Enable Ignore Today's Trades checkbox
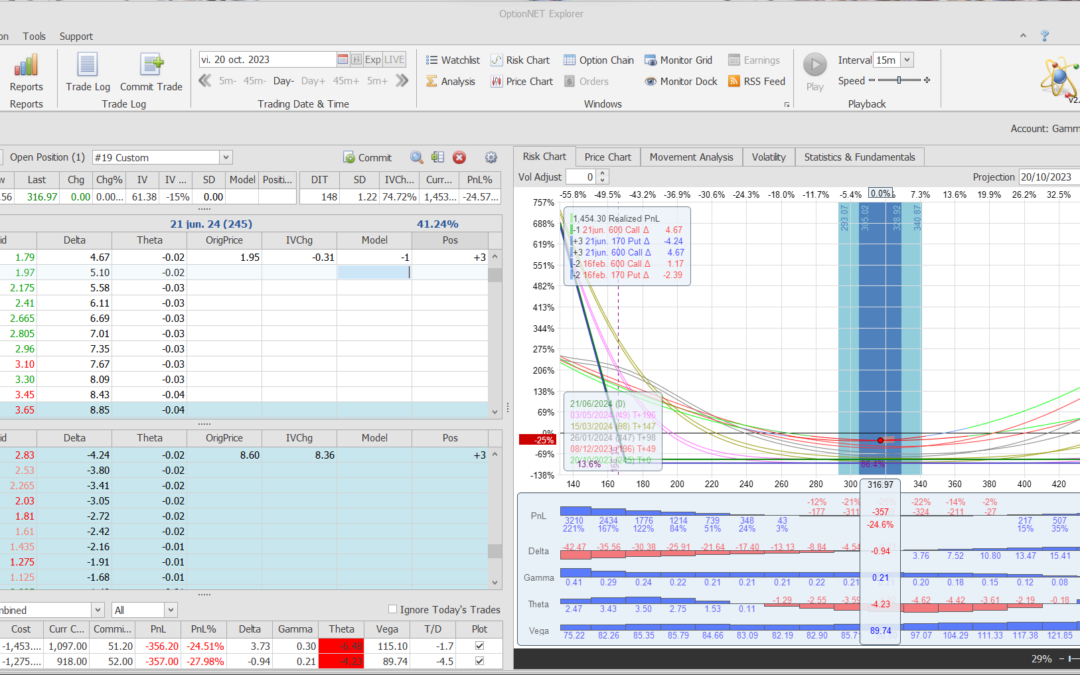This screenshot has width=1080, height=675. coord(392,610)
